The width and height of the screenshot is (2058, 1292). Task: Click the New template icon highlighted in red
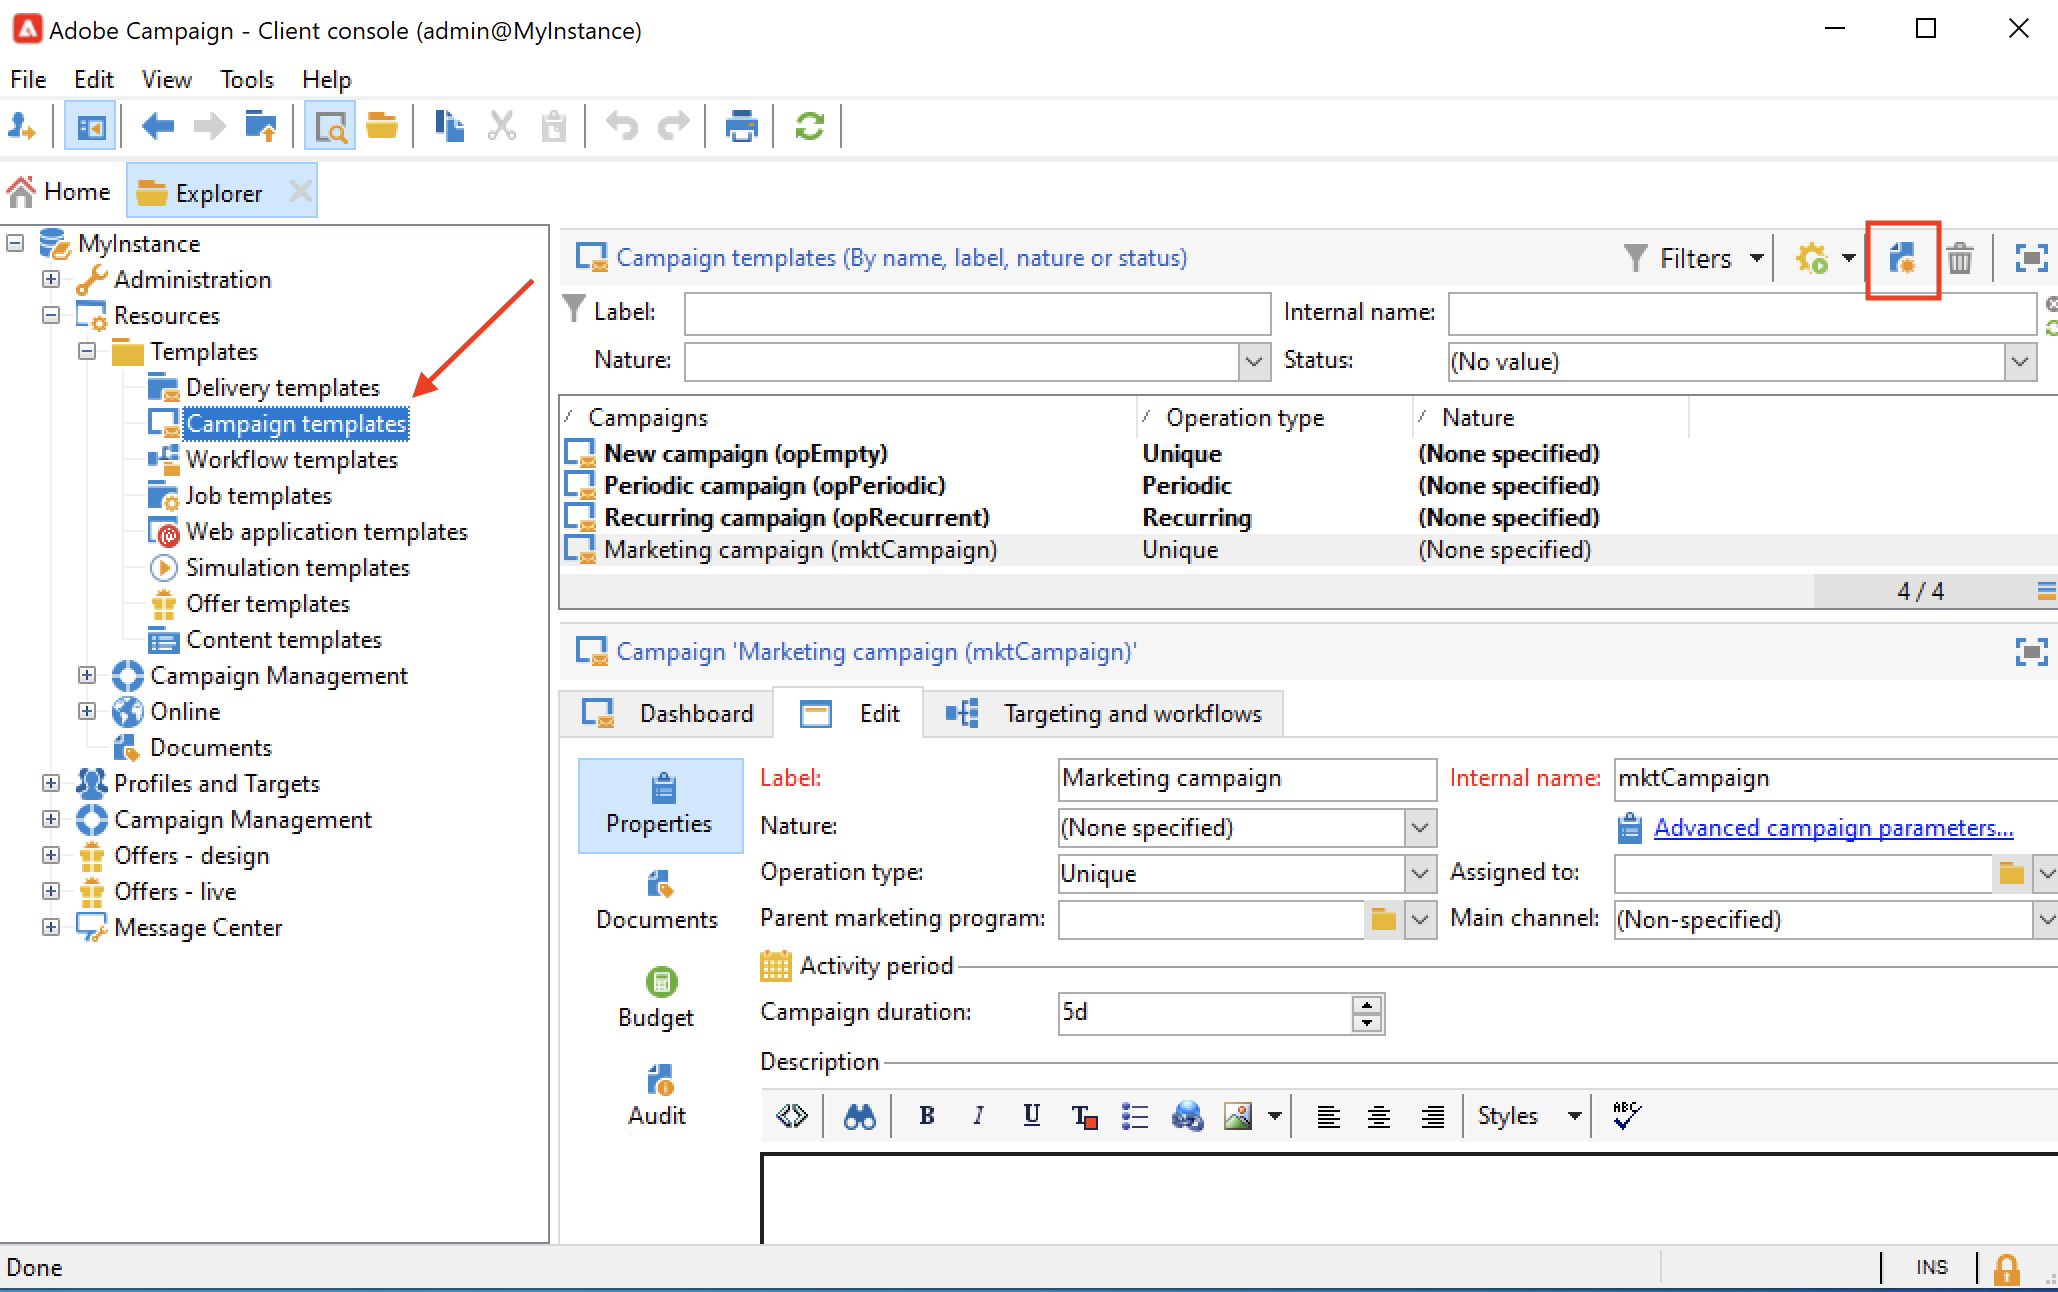click(x=1902, y=259)
